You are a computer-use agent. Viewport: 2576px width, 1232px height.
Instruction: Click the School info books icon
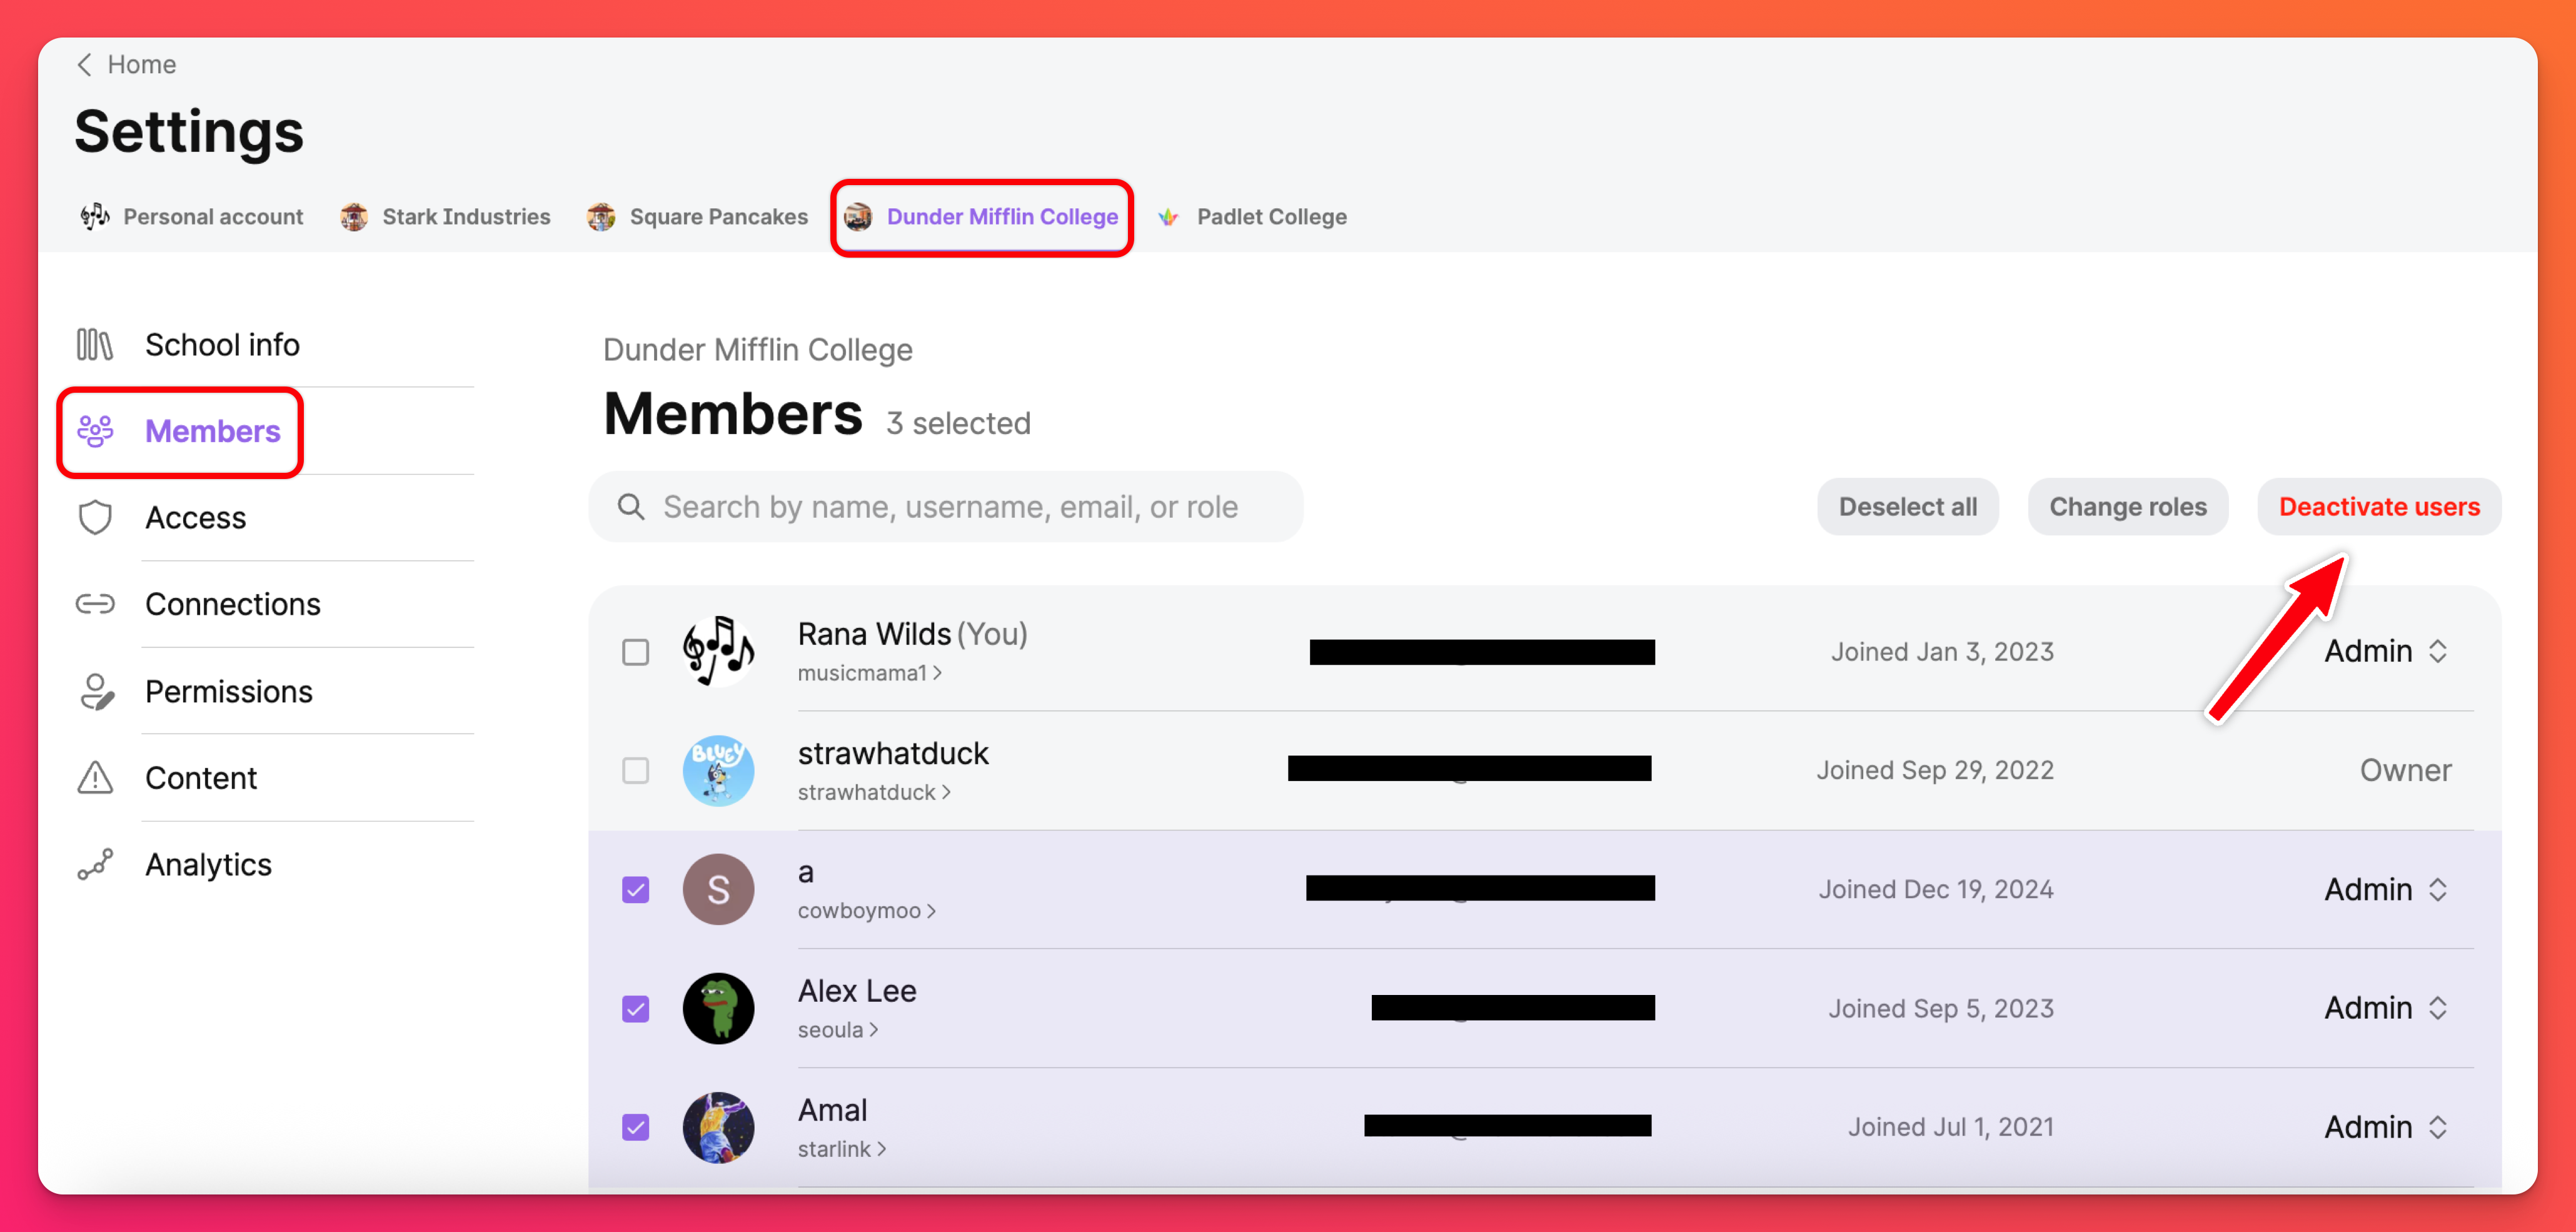(95, 345)
